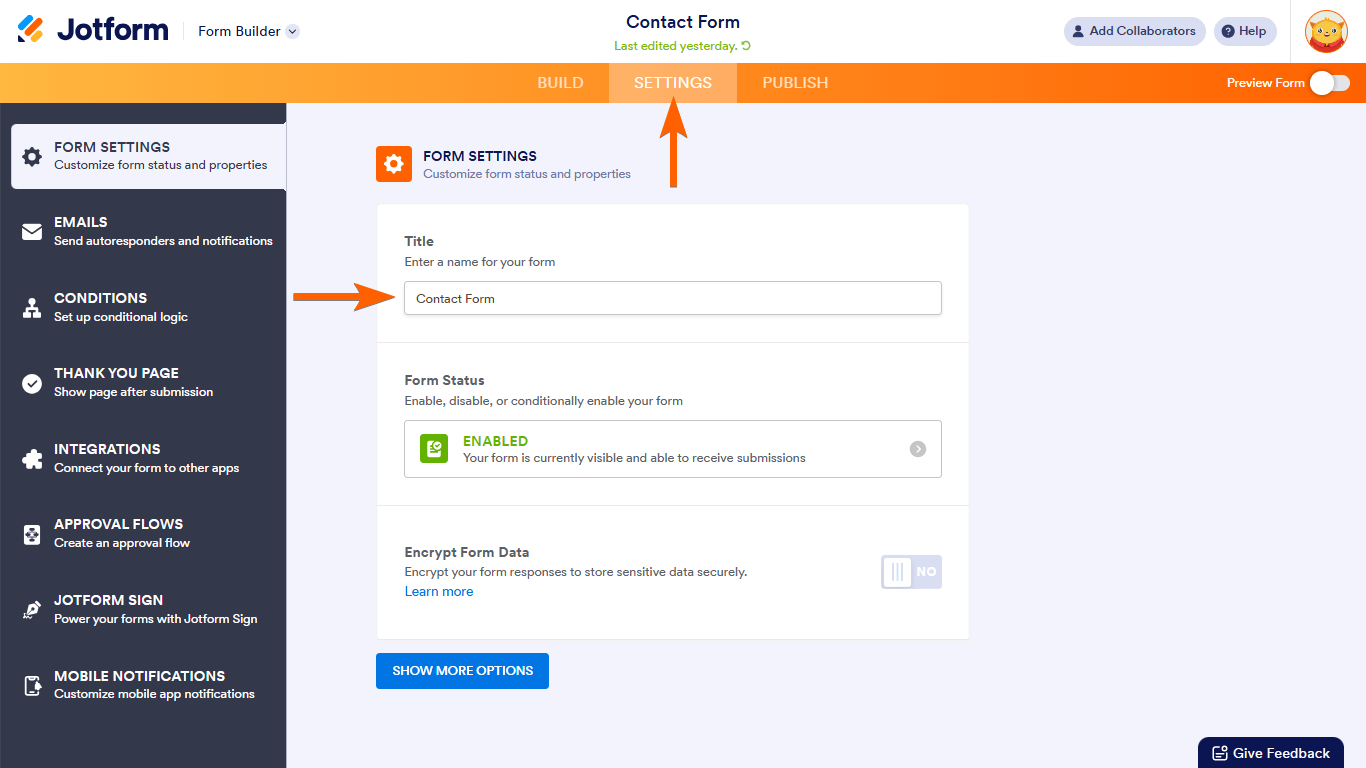The width and height of the screenshot is (1366, 768).
Task: Click the Form Settings gear icon in sidebar
Action: coord(32,156)
